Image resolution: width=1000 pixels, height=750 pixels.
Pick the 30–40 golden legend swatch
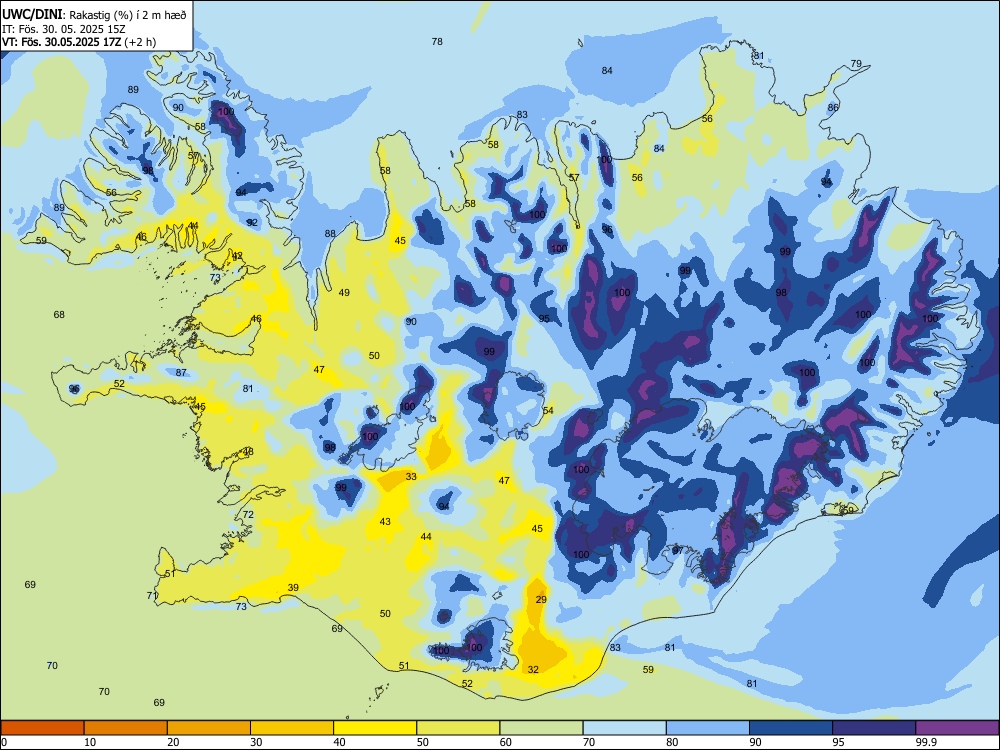[292, 728]
